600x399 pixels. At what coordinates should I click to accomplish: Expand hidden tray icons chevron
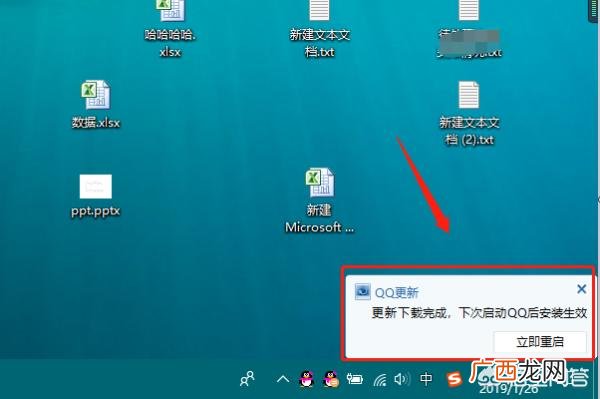pyautogui.click(x=283, y=379)
